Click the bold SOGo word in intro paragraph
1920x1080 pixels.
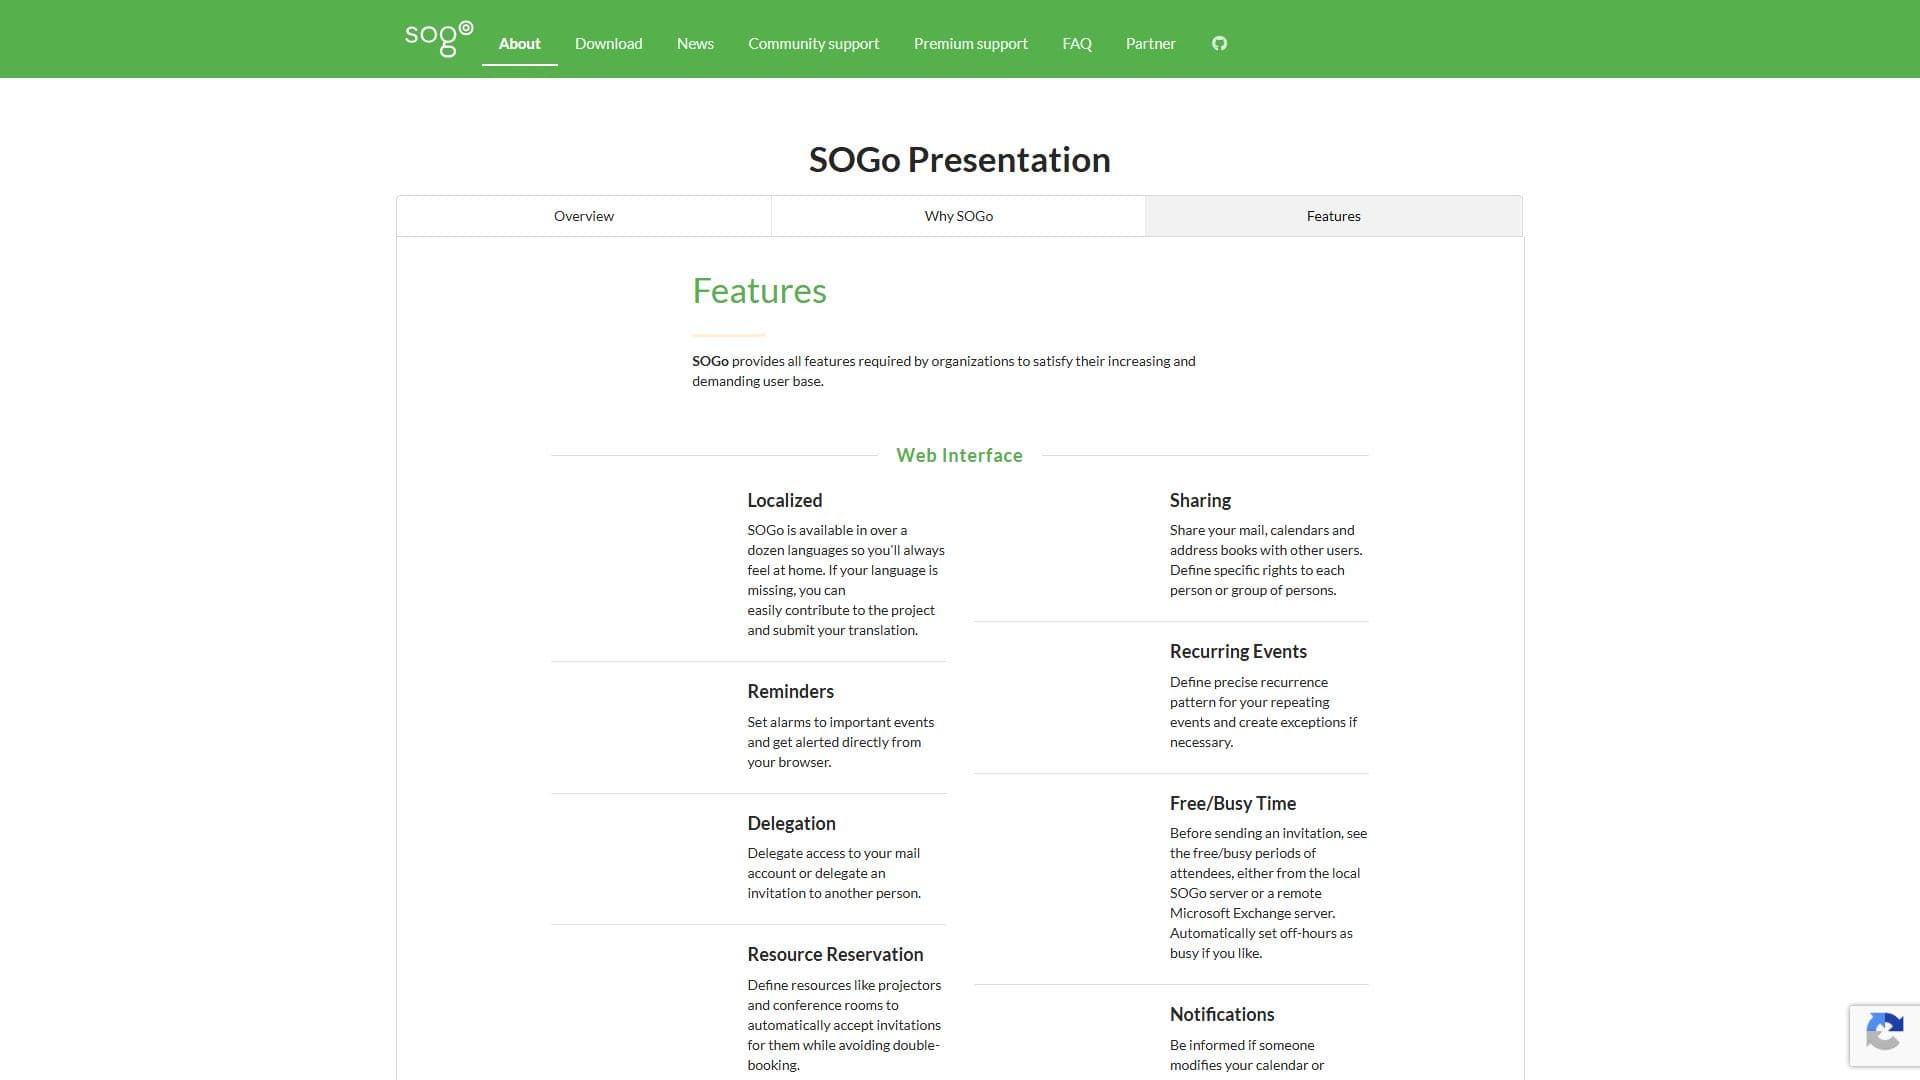pos(710,361)
